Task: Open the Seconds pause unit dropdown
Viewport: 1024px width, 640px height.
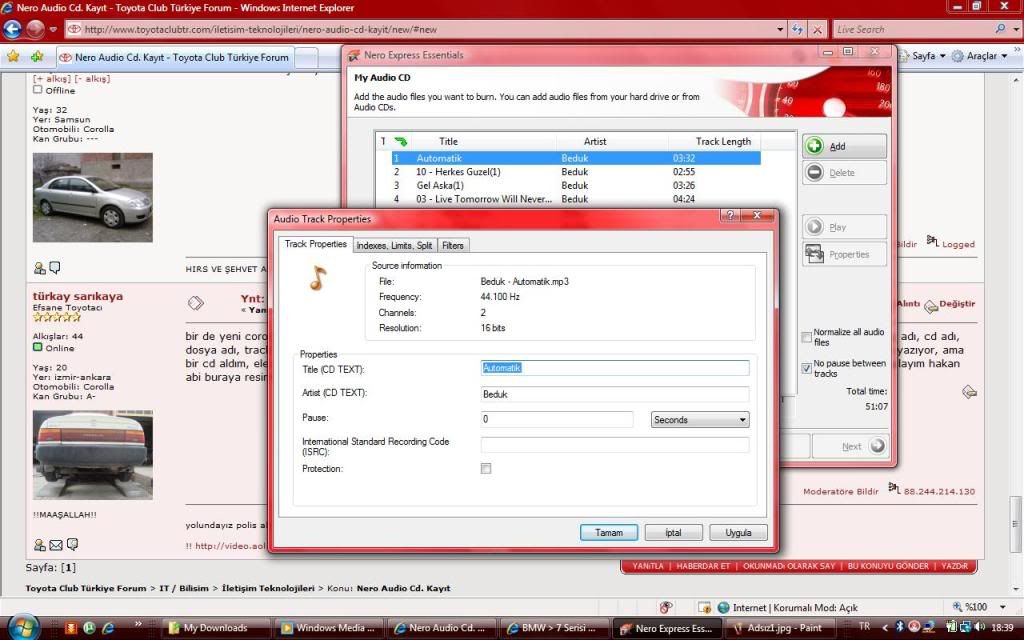Action: coord(700,420)
